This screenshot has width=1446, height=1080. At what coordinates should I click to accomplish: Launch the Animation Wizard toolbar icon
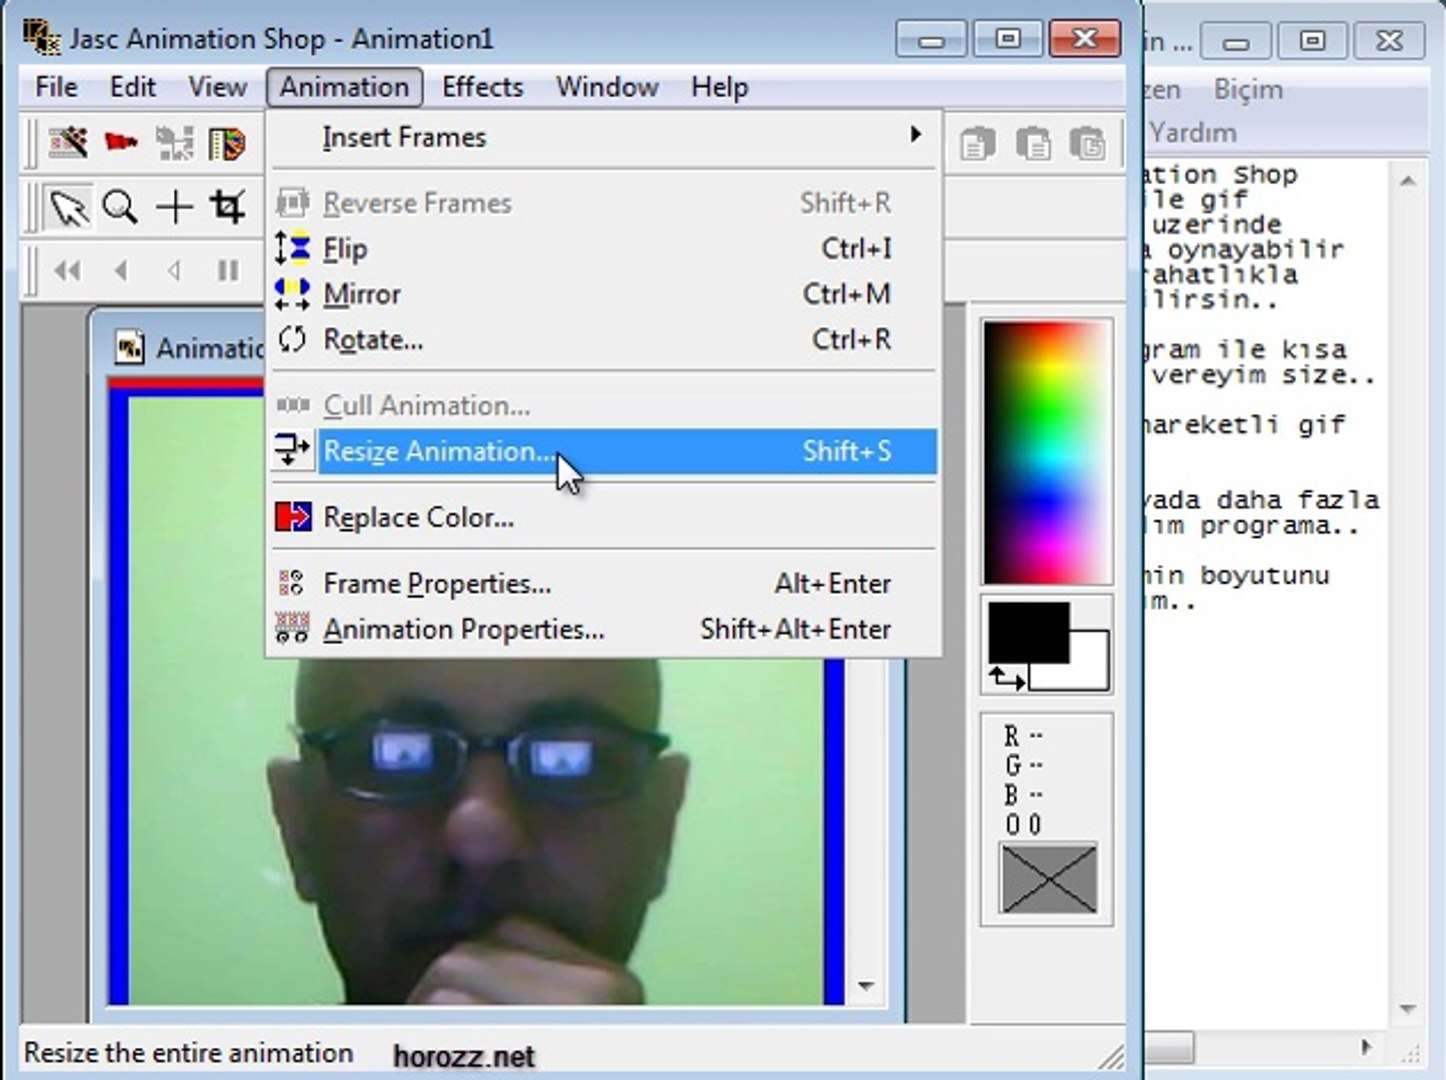click(x=68, y=143)
